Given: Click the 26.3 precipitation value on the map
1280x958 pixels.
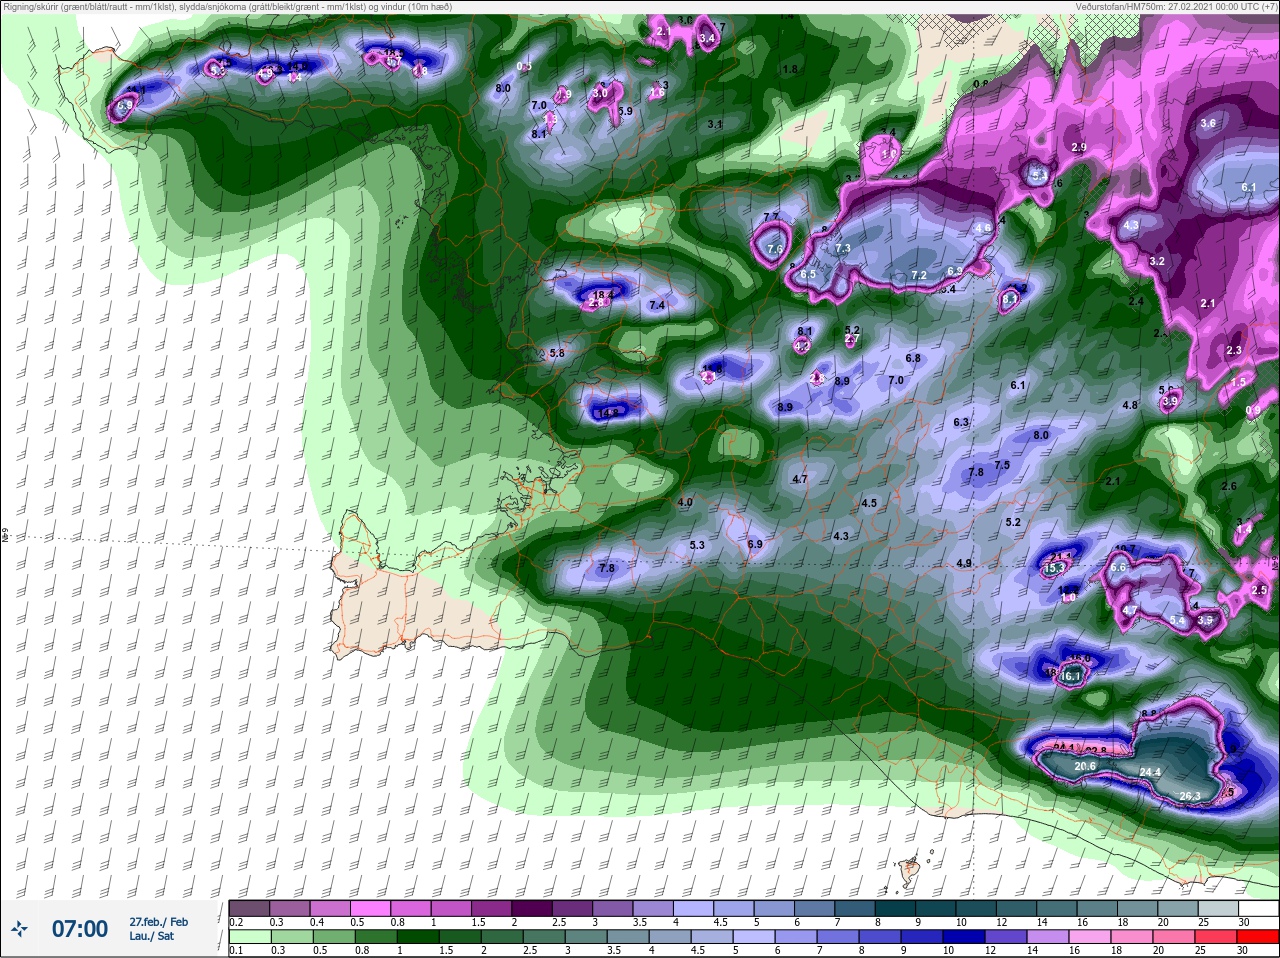Looking at the screenshot, I should tap(1190, 796).
